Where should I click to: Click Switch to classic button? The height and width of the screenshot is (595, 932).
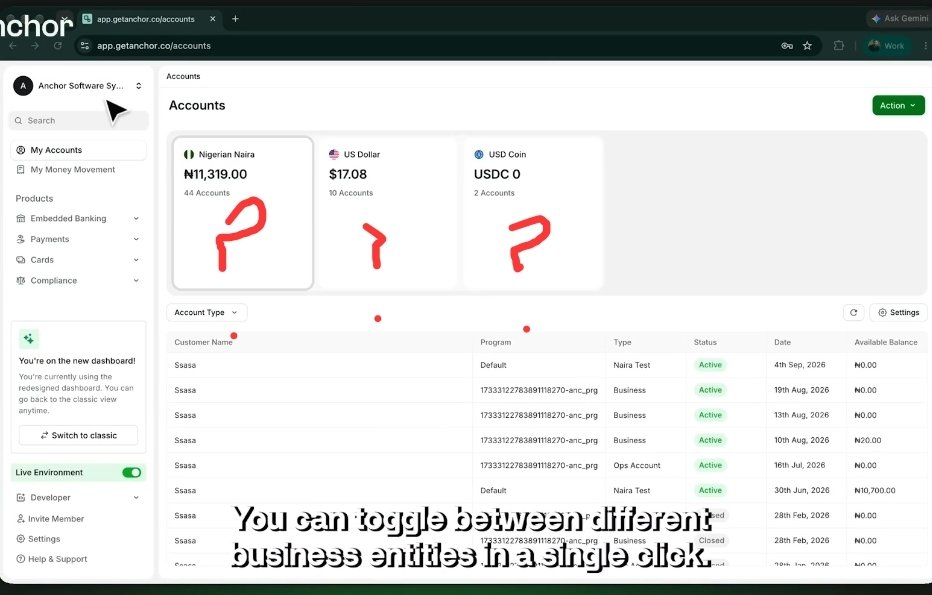(x=78, y=435)
